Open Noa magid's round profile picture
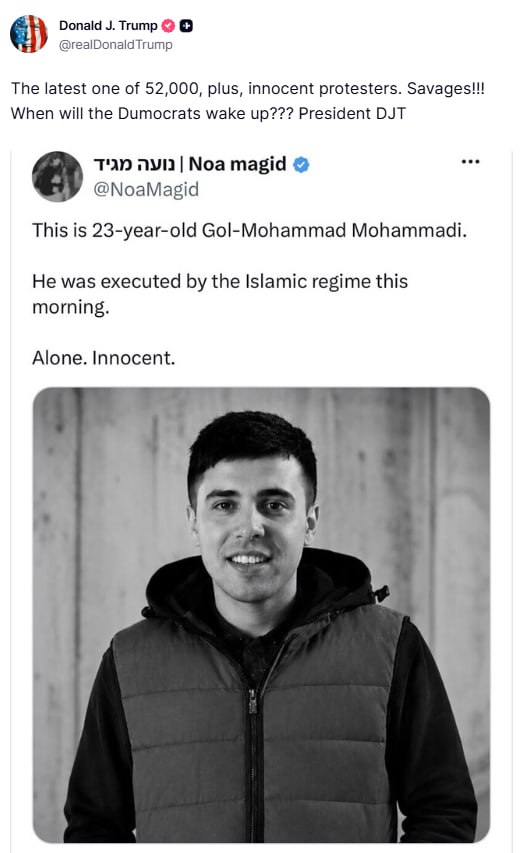Viewport: 521px width, 853px height. coord(57,176)
